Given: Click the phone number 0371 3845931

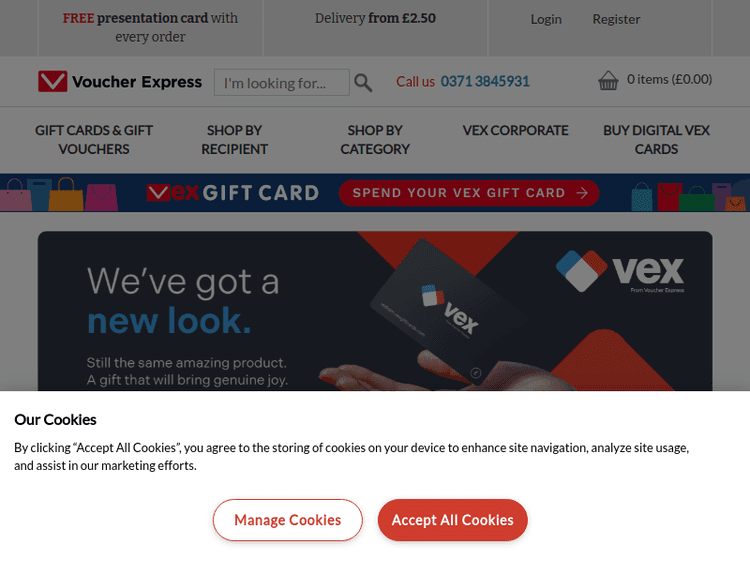Looking at the screenshot, I should (x=485, y=81).
